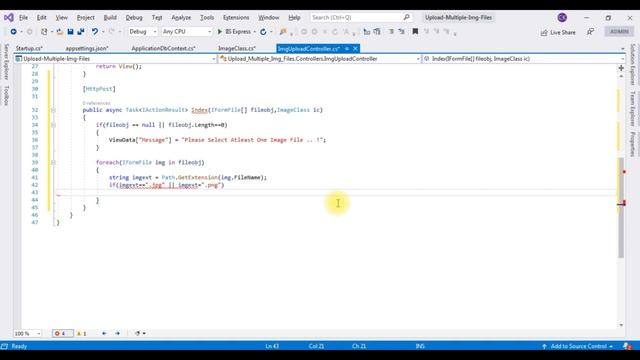Click the increase indent toolbar icon
Image resolution: width=640 pixels, height=360 pixels.
[x=377, y=31]
